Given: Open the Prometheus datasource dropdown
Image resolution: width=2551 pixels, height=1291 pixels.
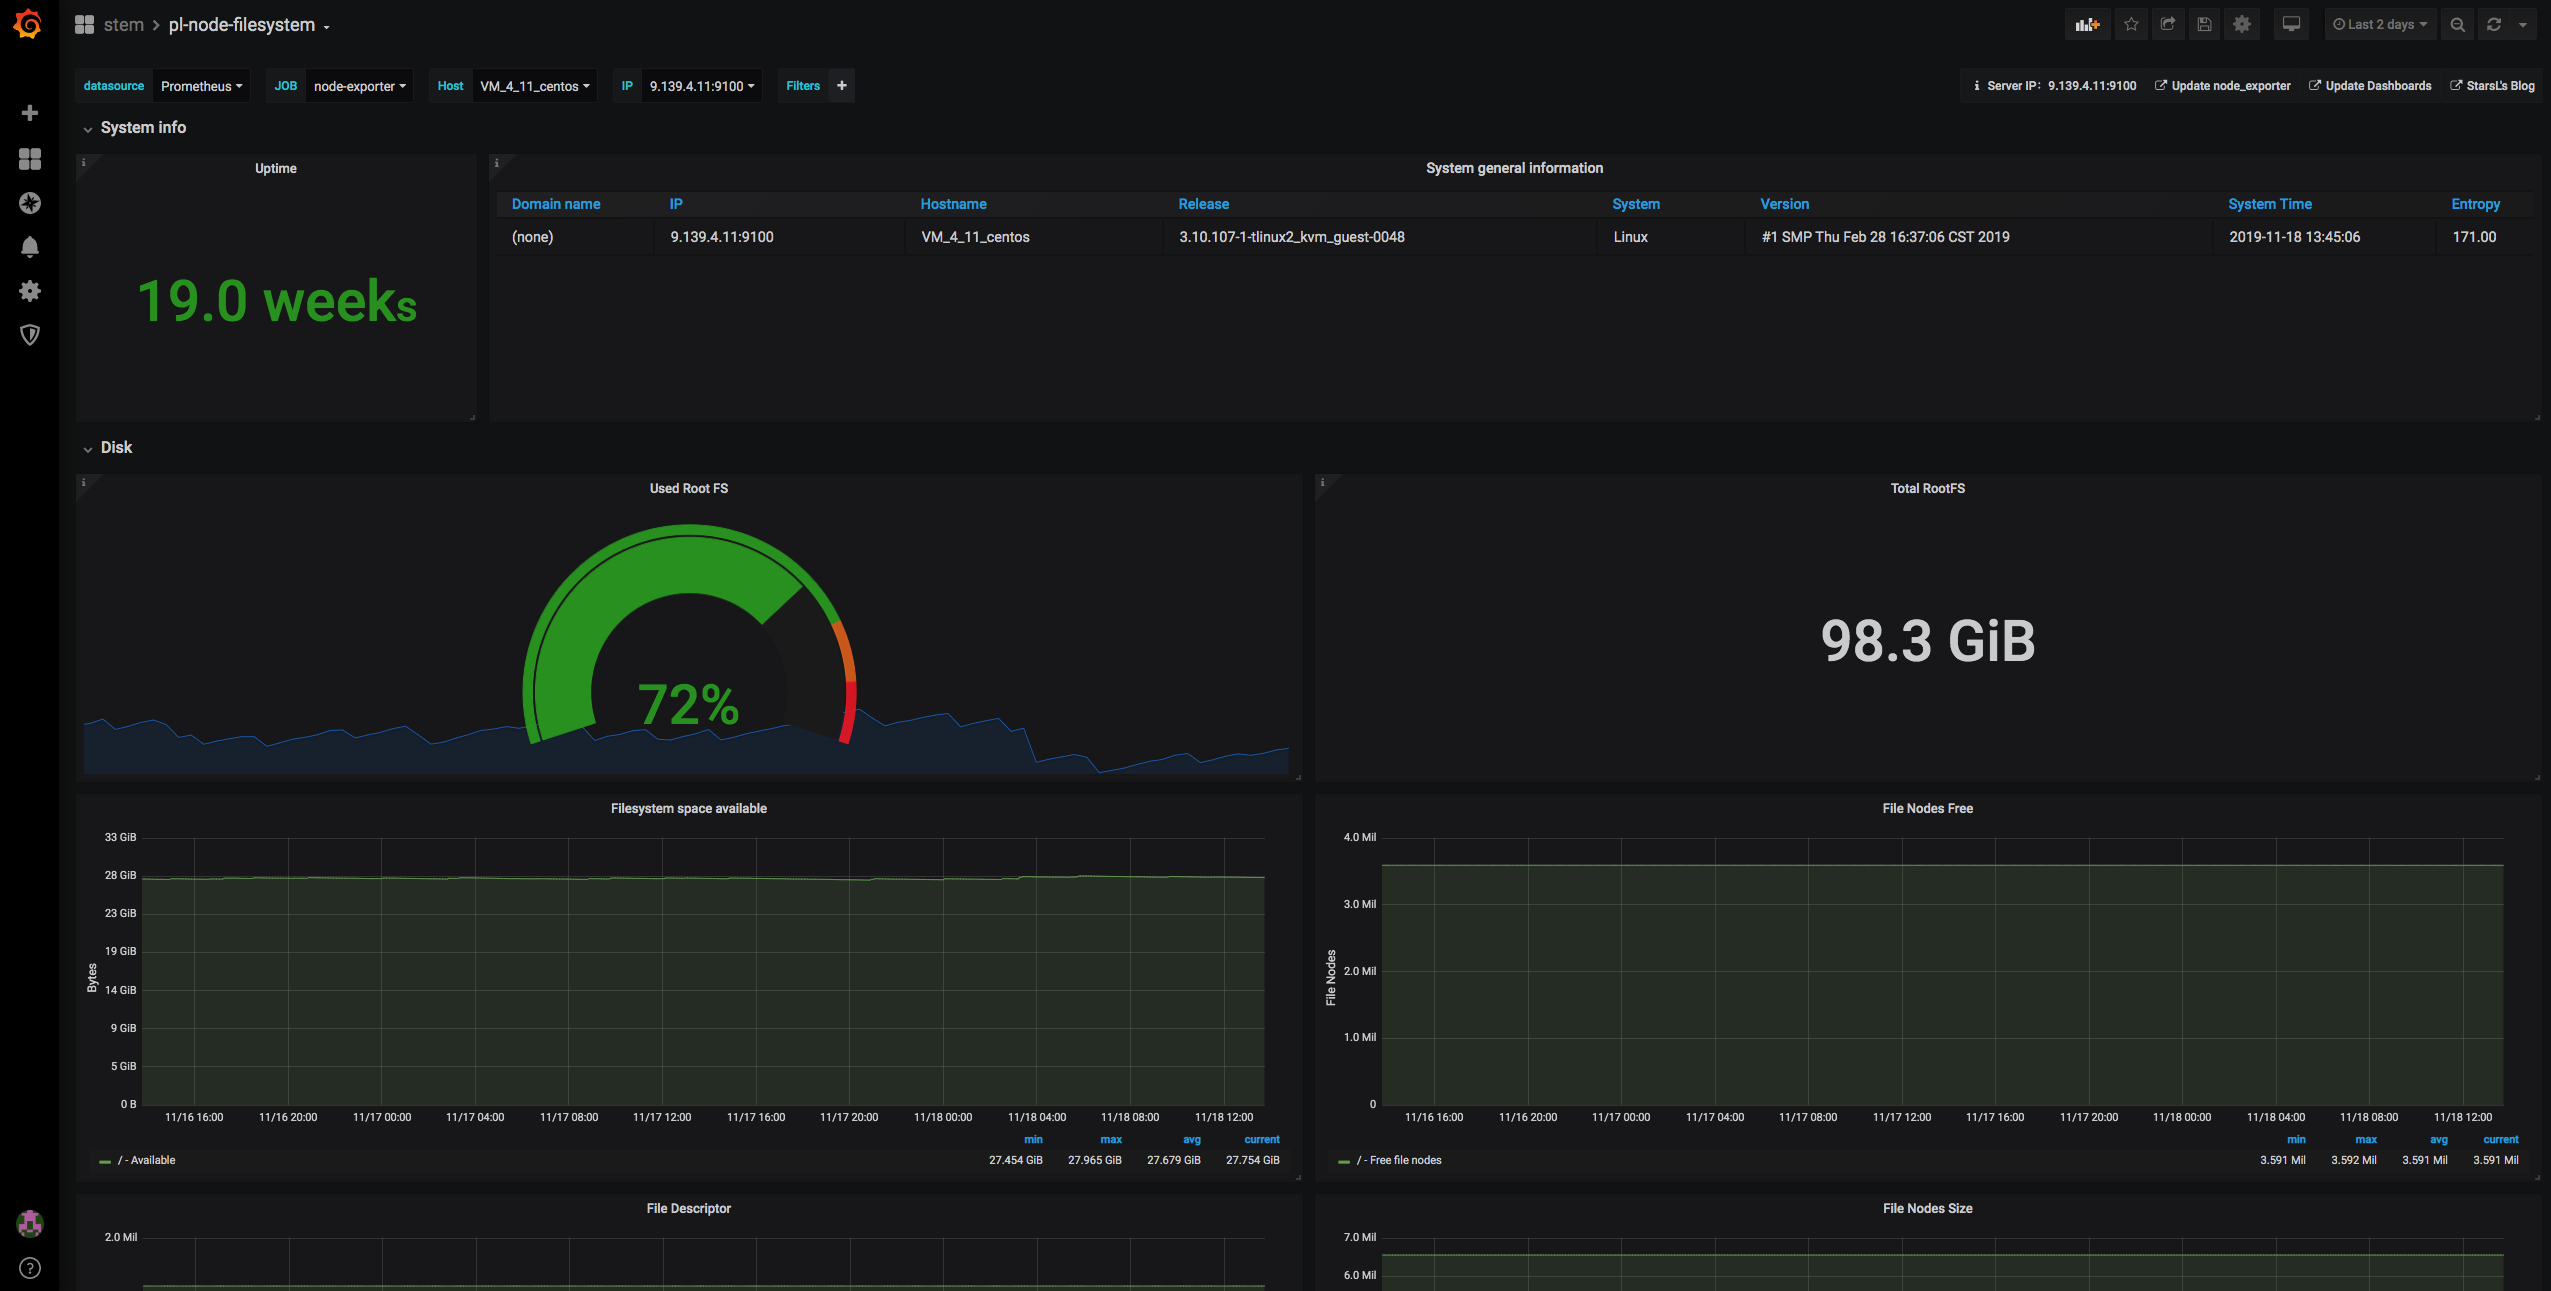Looking at the screenshot, I should tap(201, 86).
